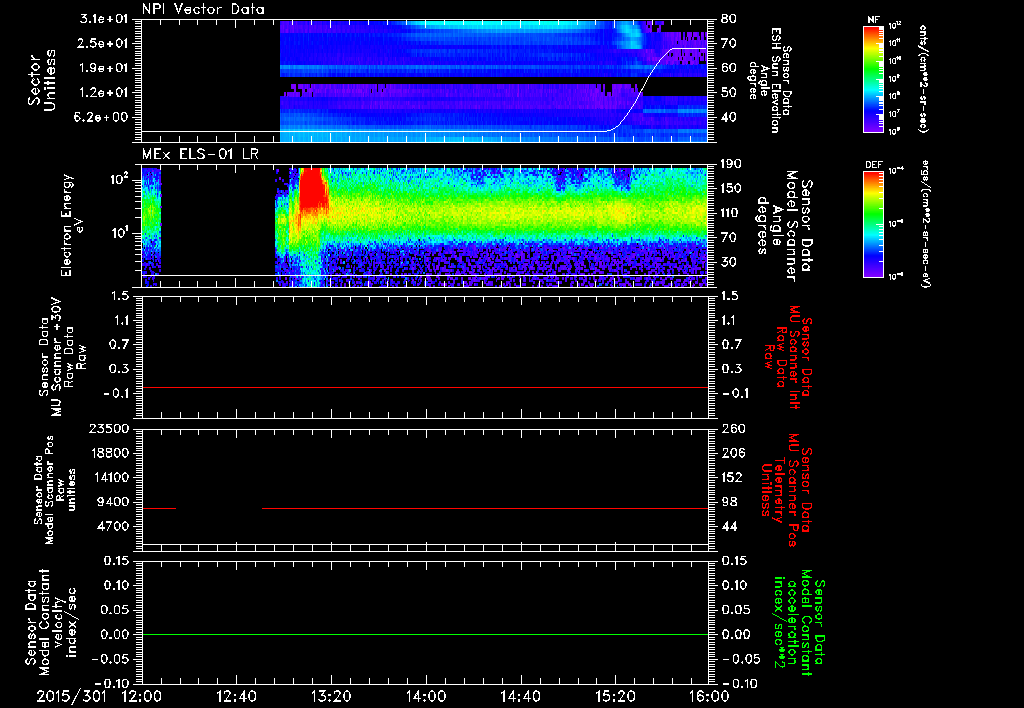Click the 14:00 time axis label
The width and height of the screenshot is (1024, 708).
click(x=426, y=696)
